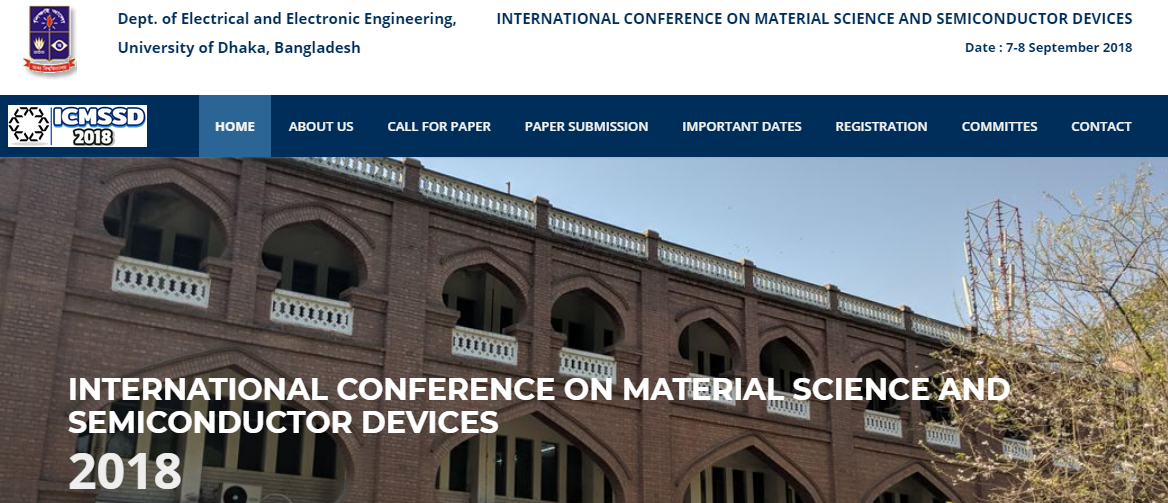Go to the ABOUT US page

point(321,126)
